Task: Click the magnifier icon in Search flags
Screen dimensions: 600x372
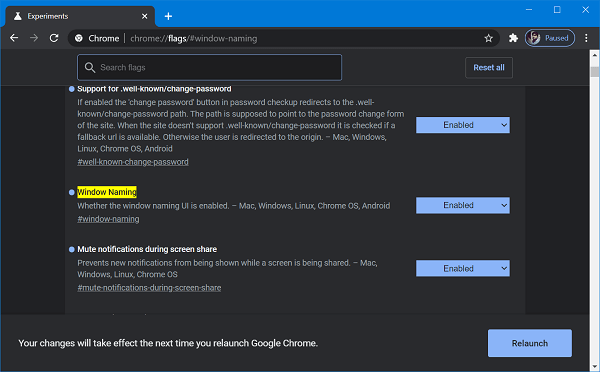Action: (90, 67)
